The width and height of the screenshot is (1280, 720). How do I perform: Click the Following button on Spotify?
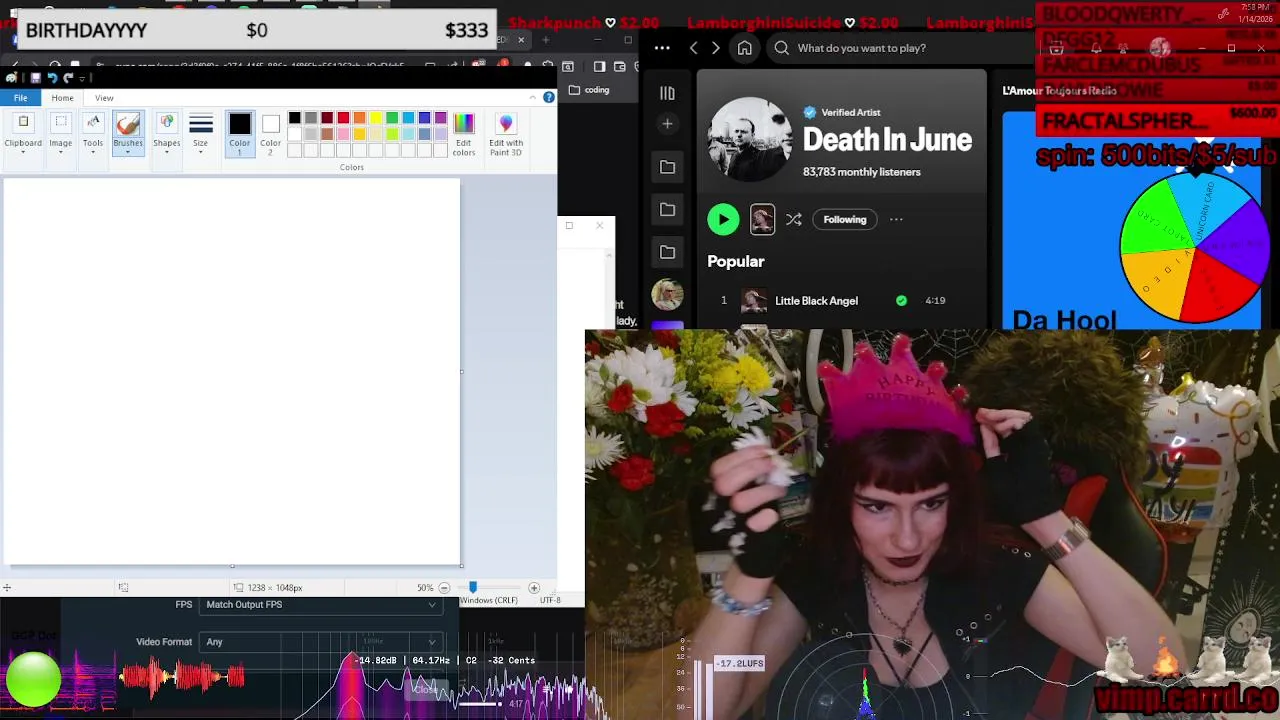tap(845, 219)
